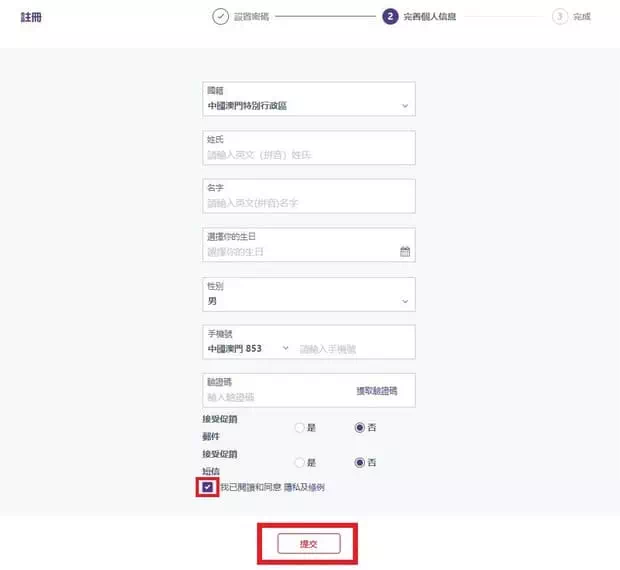
Task: Click step one checkmark icon
Action: click(220, 17)
